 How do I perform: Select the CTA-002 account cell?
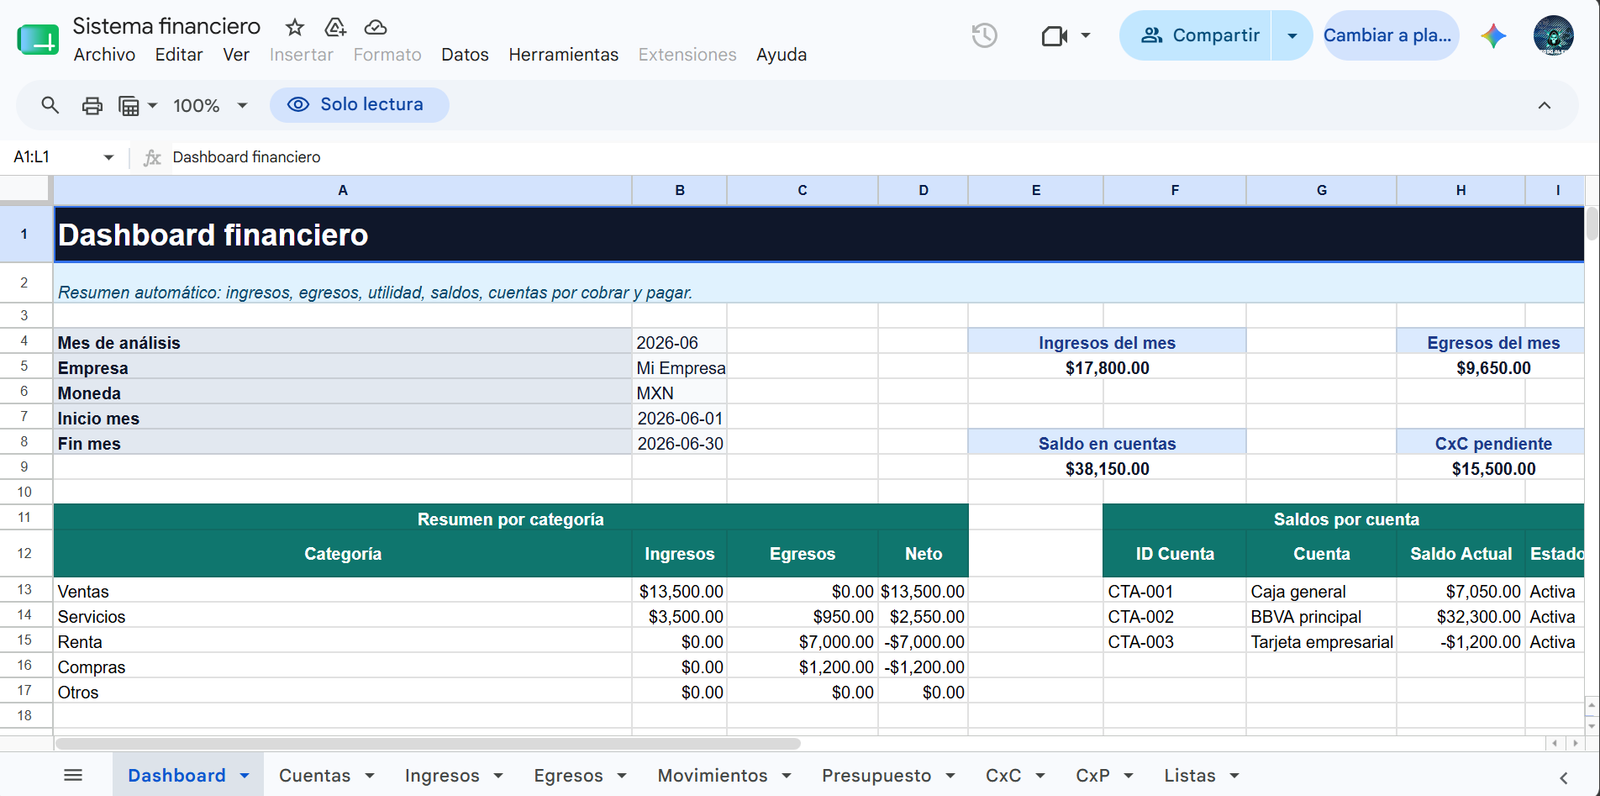tap(1175, 616)
